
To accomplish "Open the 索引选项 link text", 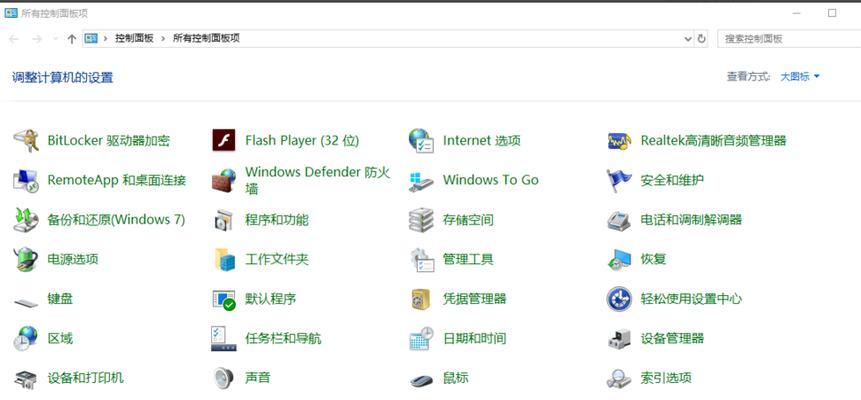I will (666, 378).
